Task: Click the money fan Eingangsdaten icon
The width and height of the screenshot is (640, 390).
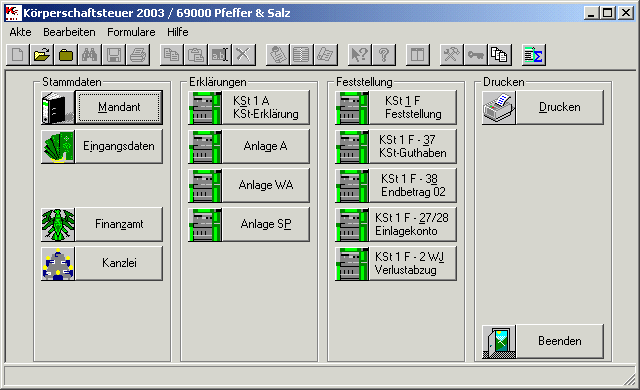Action: click(x=58, y=147)
